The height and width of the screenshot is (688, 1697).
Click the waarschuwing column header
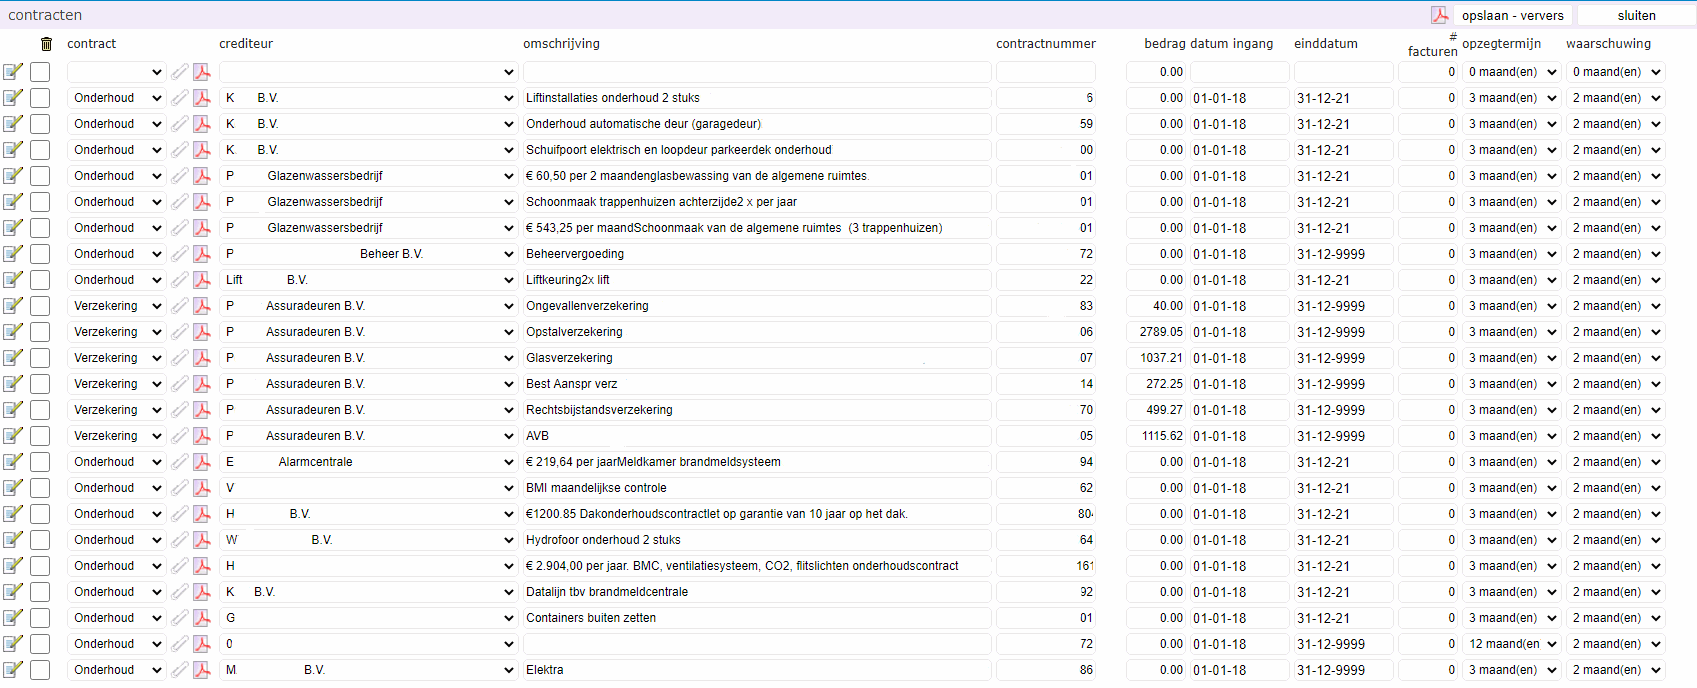coord(1609,44)
